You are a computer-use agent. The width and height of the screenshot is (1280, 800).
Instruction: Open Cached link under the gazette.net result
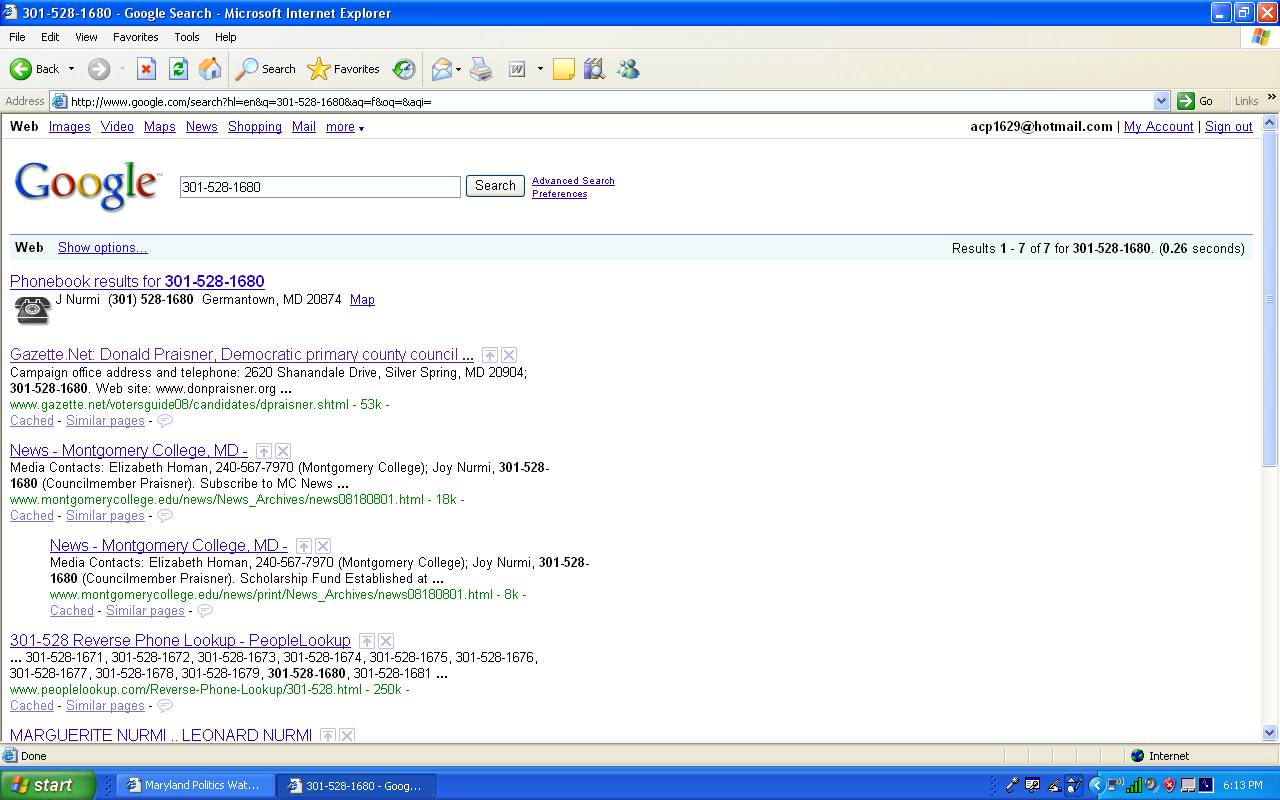coord(32,421)
